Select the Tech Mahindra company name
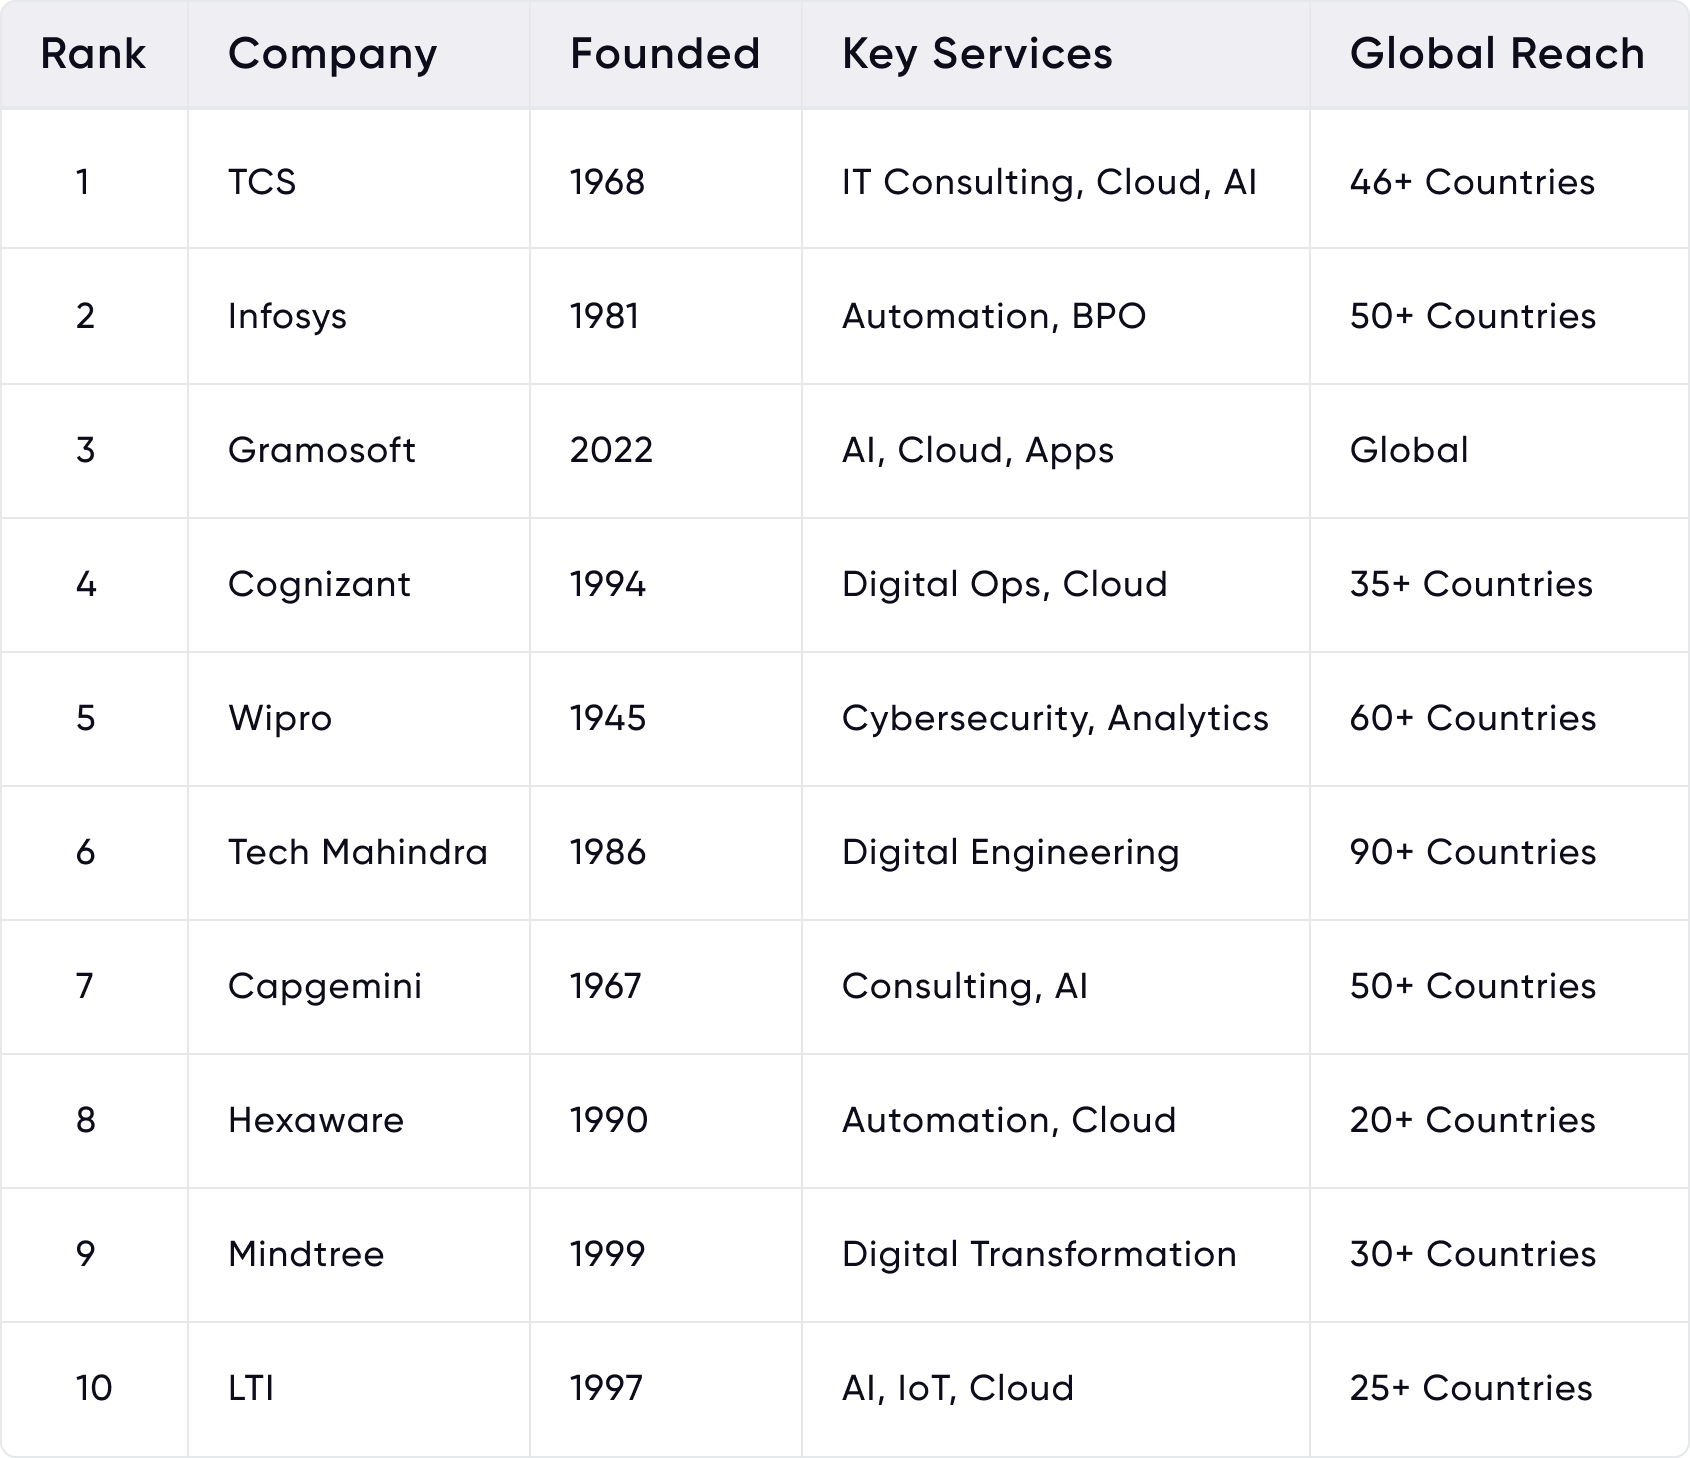Image resolution: width=1690 pixels, height=1458 pixels. coord(358,852)
